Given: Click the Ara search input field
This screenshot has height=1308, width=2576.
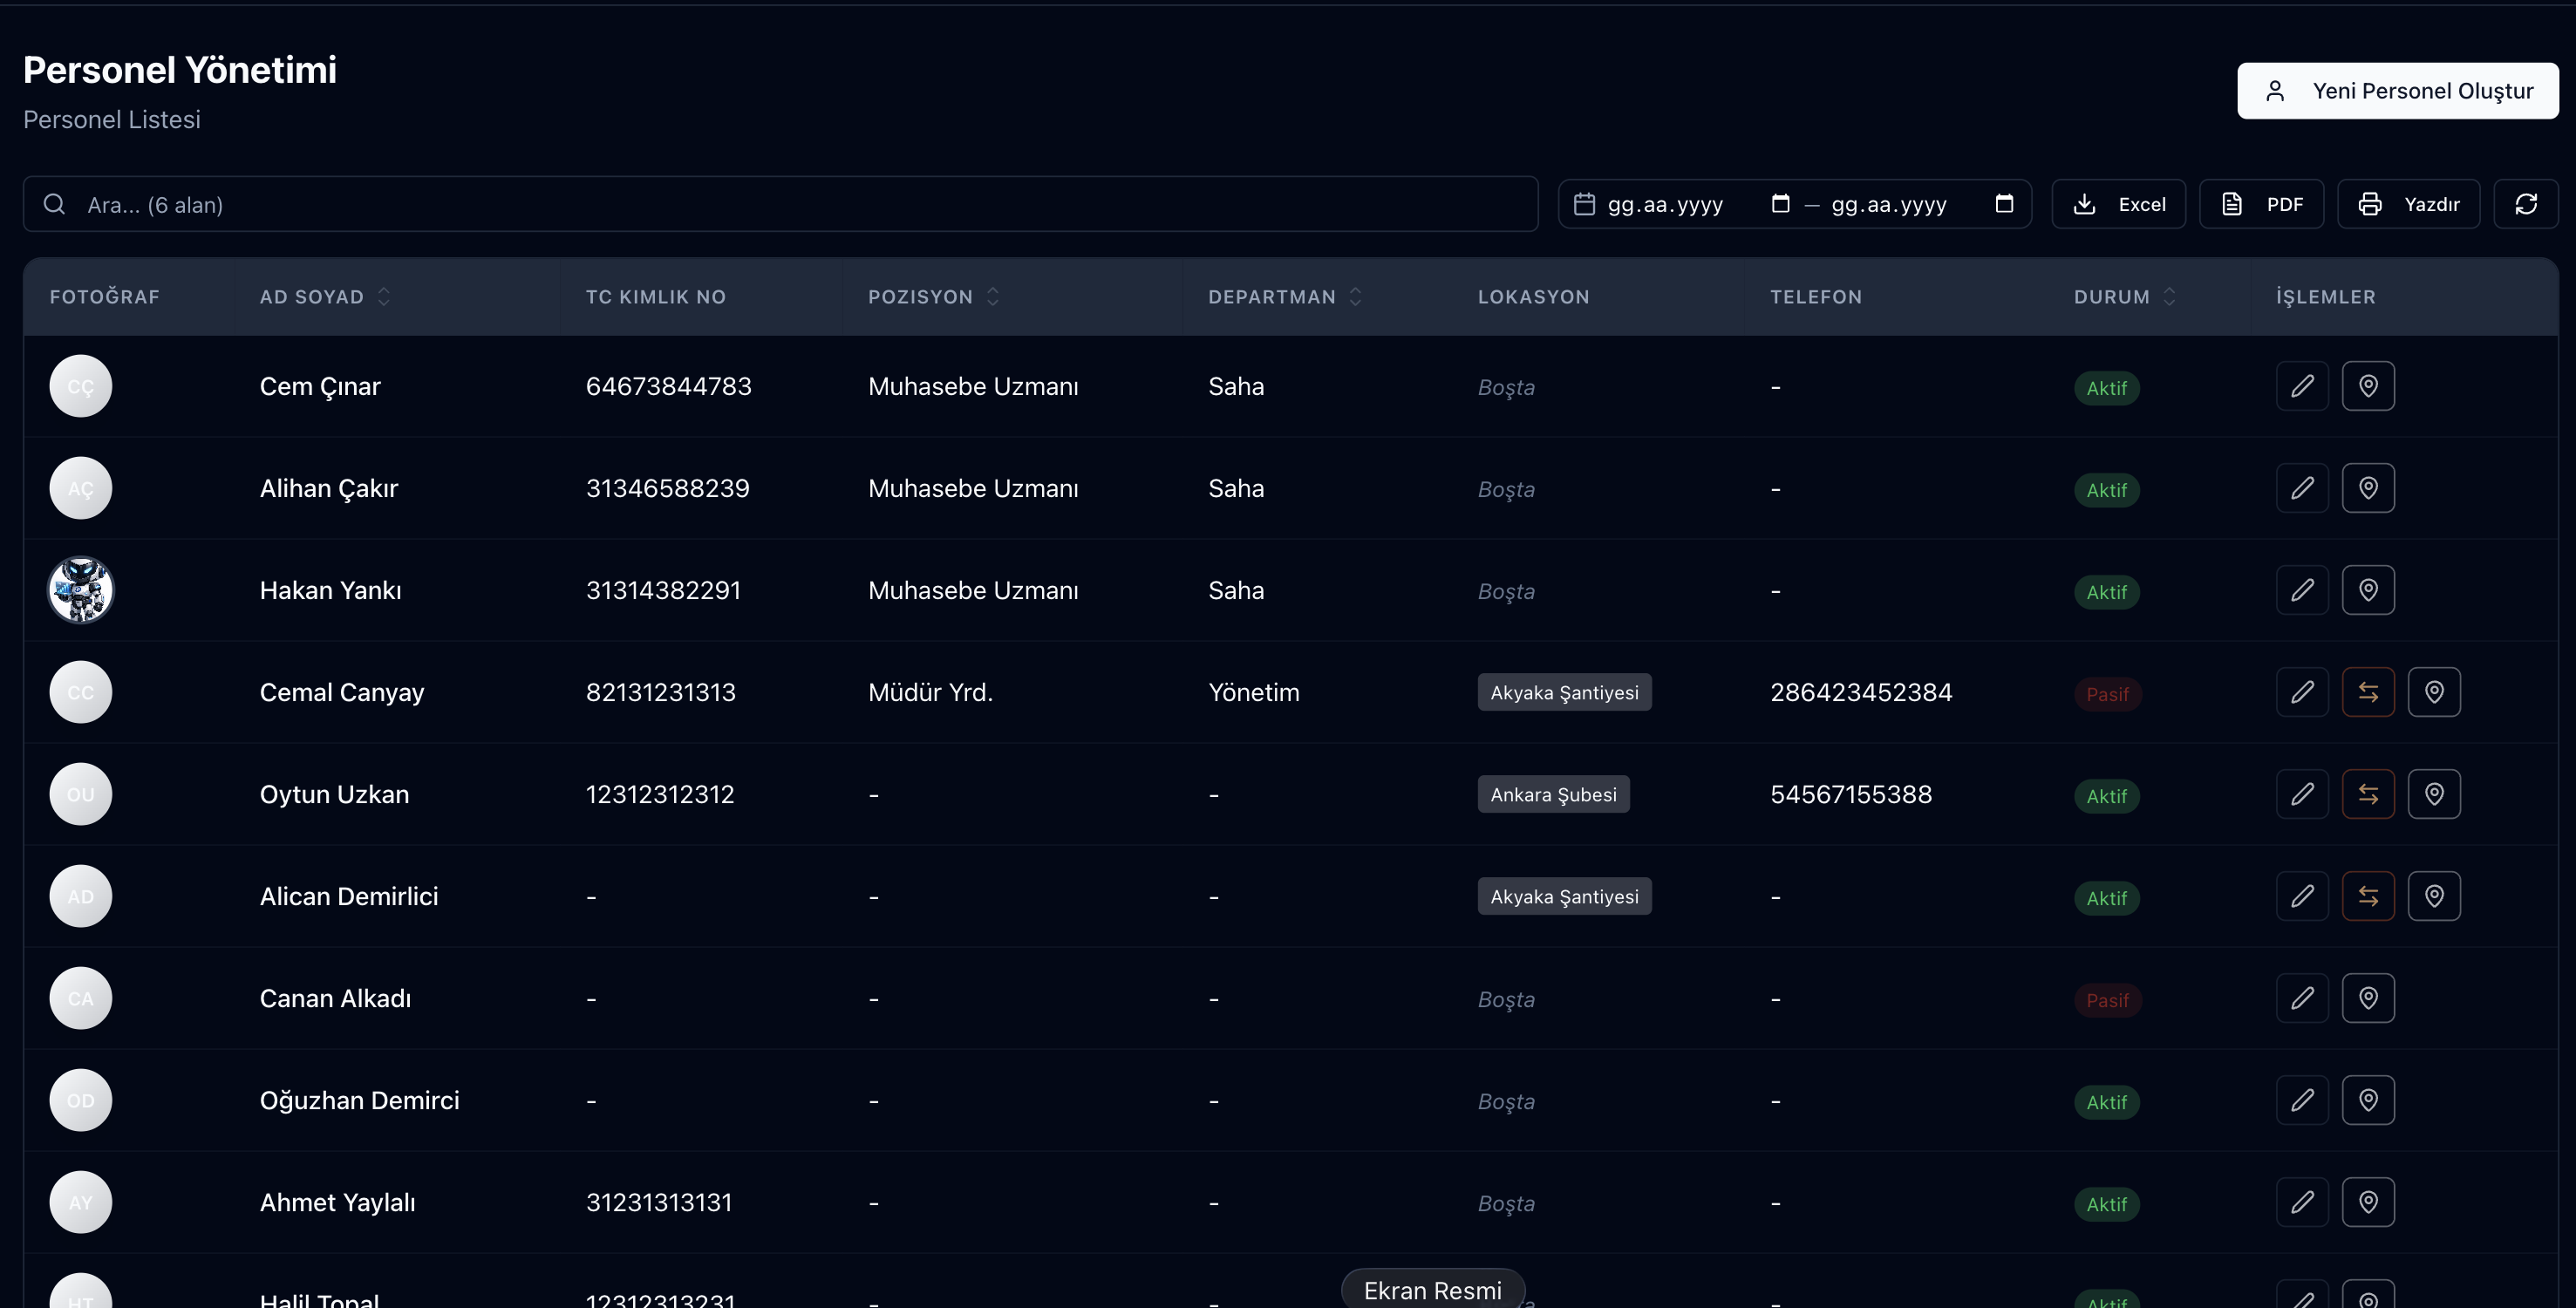Looking at the screenshot, I should tap(780, 204).
